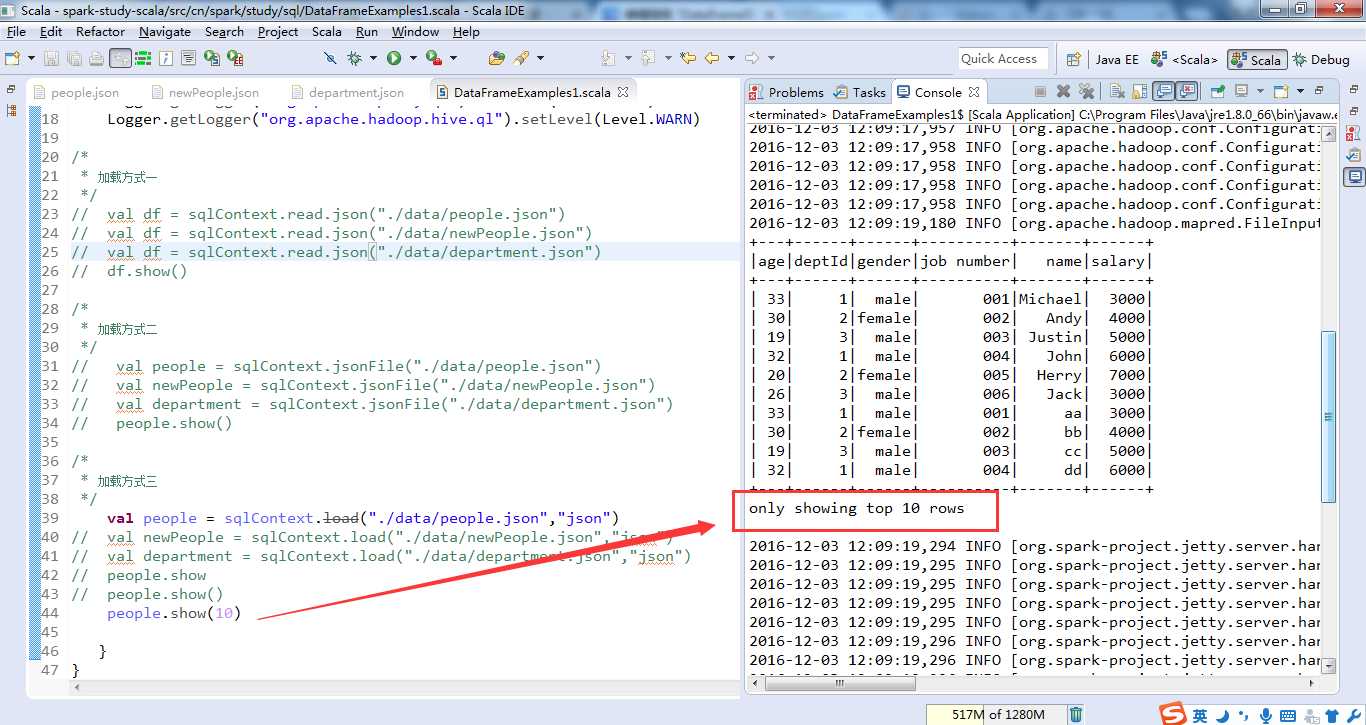Click the soft keyboard icon in input bar

click(x=1289, y=715)
